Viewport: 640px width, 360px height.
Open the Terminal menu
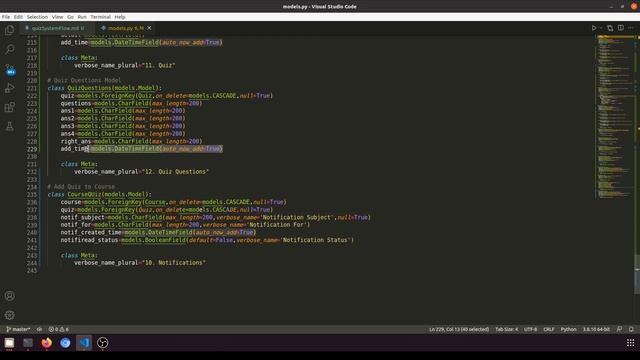coord(100,17)
